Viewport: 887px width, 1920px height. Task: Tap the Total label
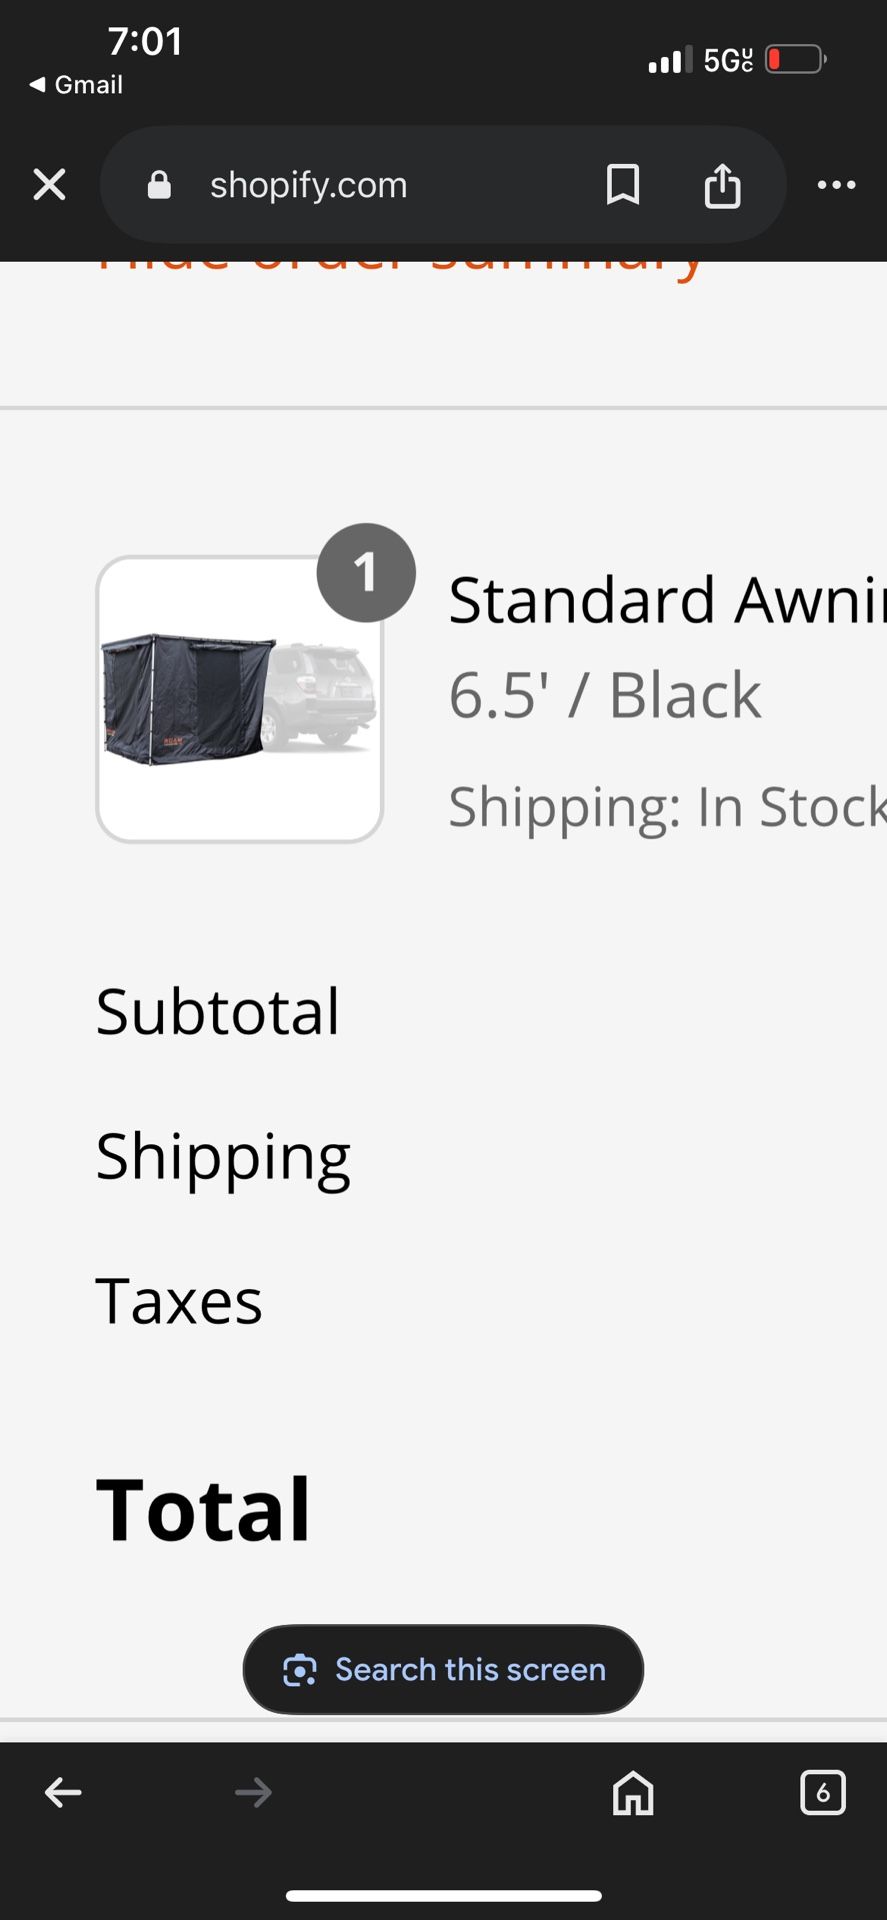tap(203, 1509)
